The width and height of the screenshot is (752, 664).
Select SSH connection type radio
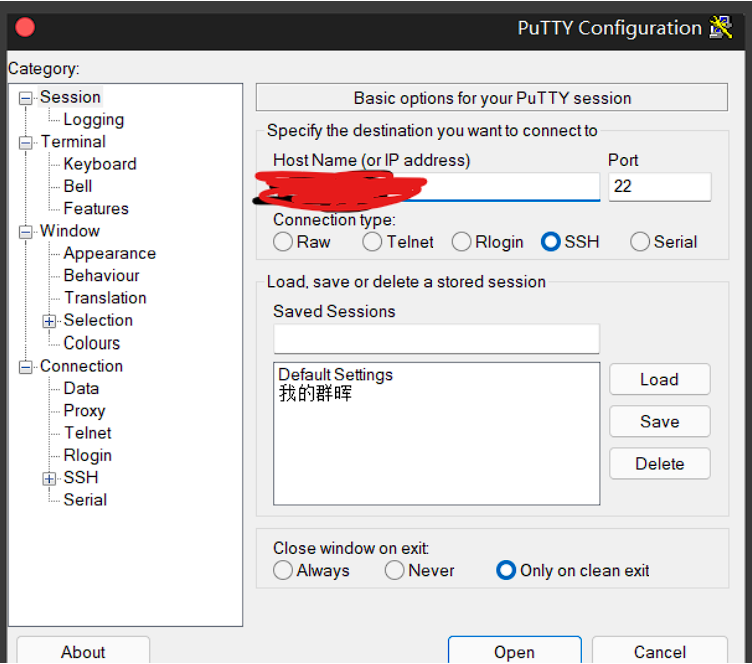[550, 242]
